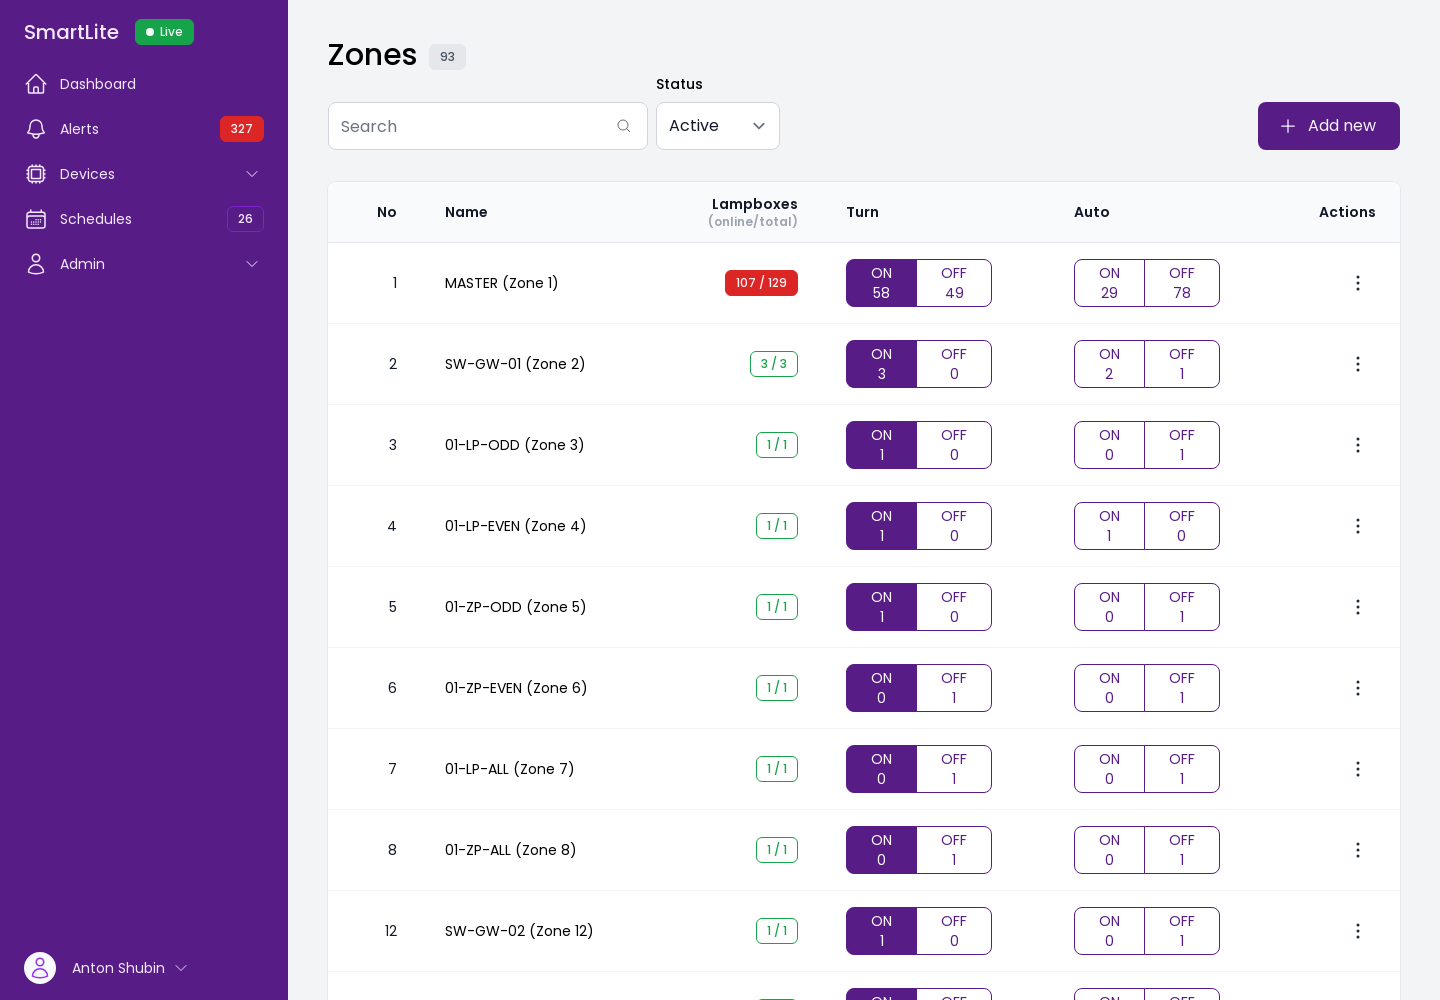The height and width of the screenshot is (1000, 1440).
Task: Open actions menu for SW-GW-01 (Zone 2)
Action: (x=1358, y=364)
